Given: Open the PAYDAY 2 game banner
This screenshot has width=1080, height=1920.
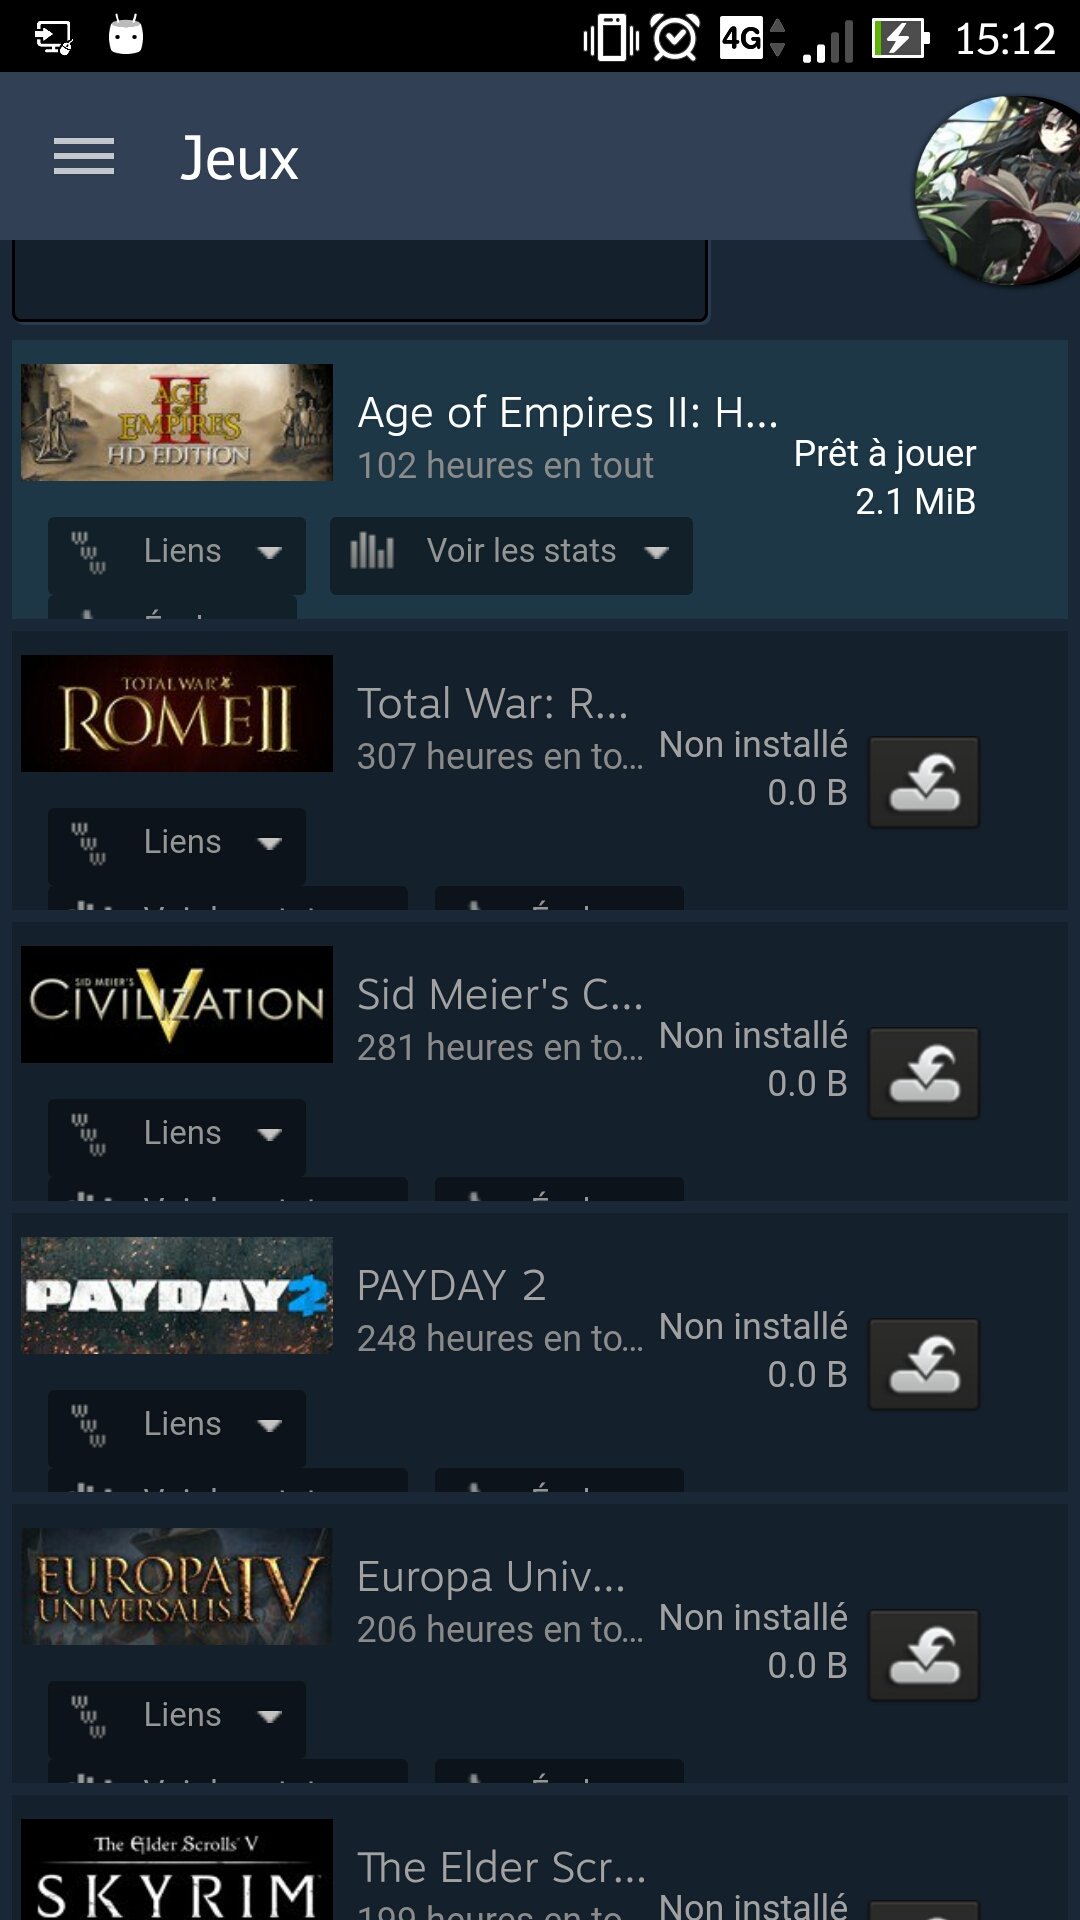Looking at the screenshot, I should (177, 1295).
